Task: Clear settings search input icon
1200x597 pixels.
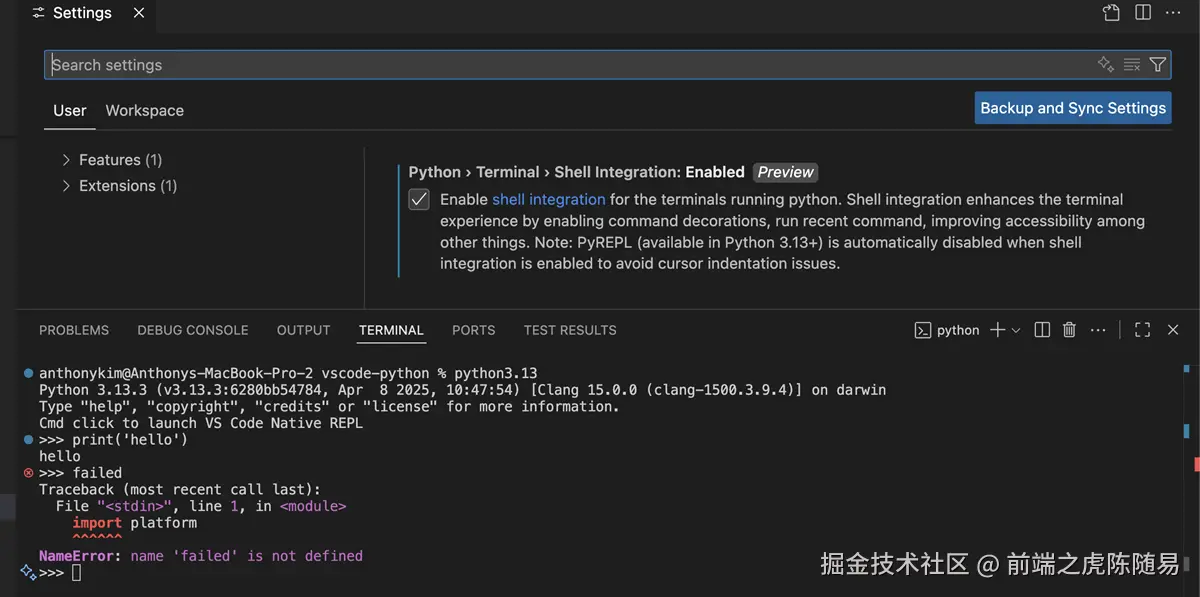Action: 1132,65
